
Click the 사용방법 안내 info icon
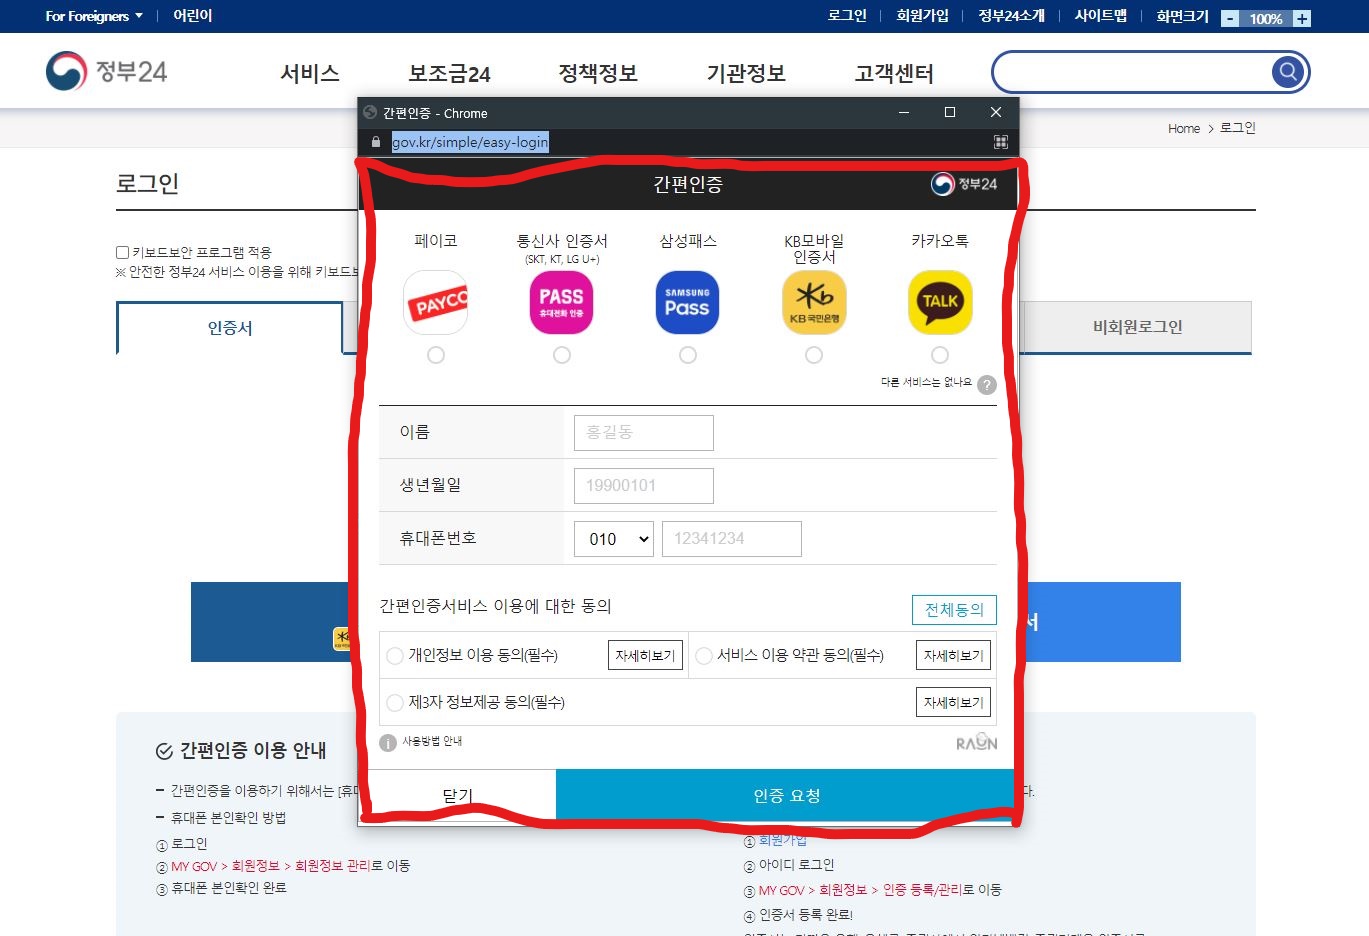(x=388, y=743)
